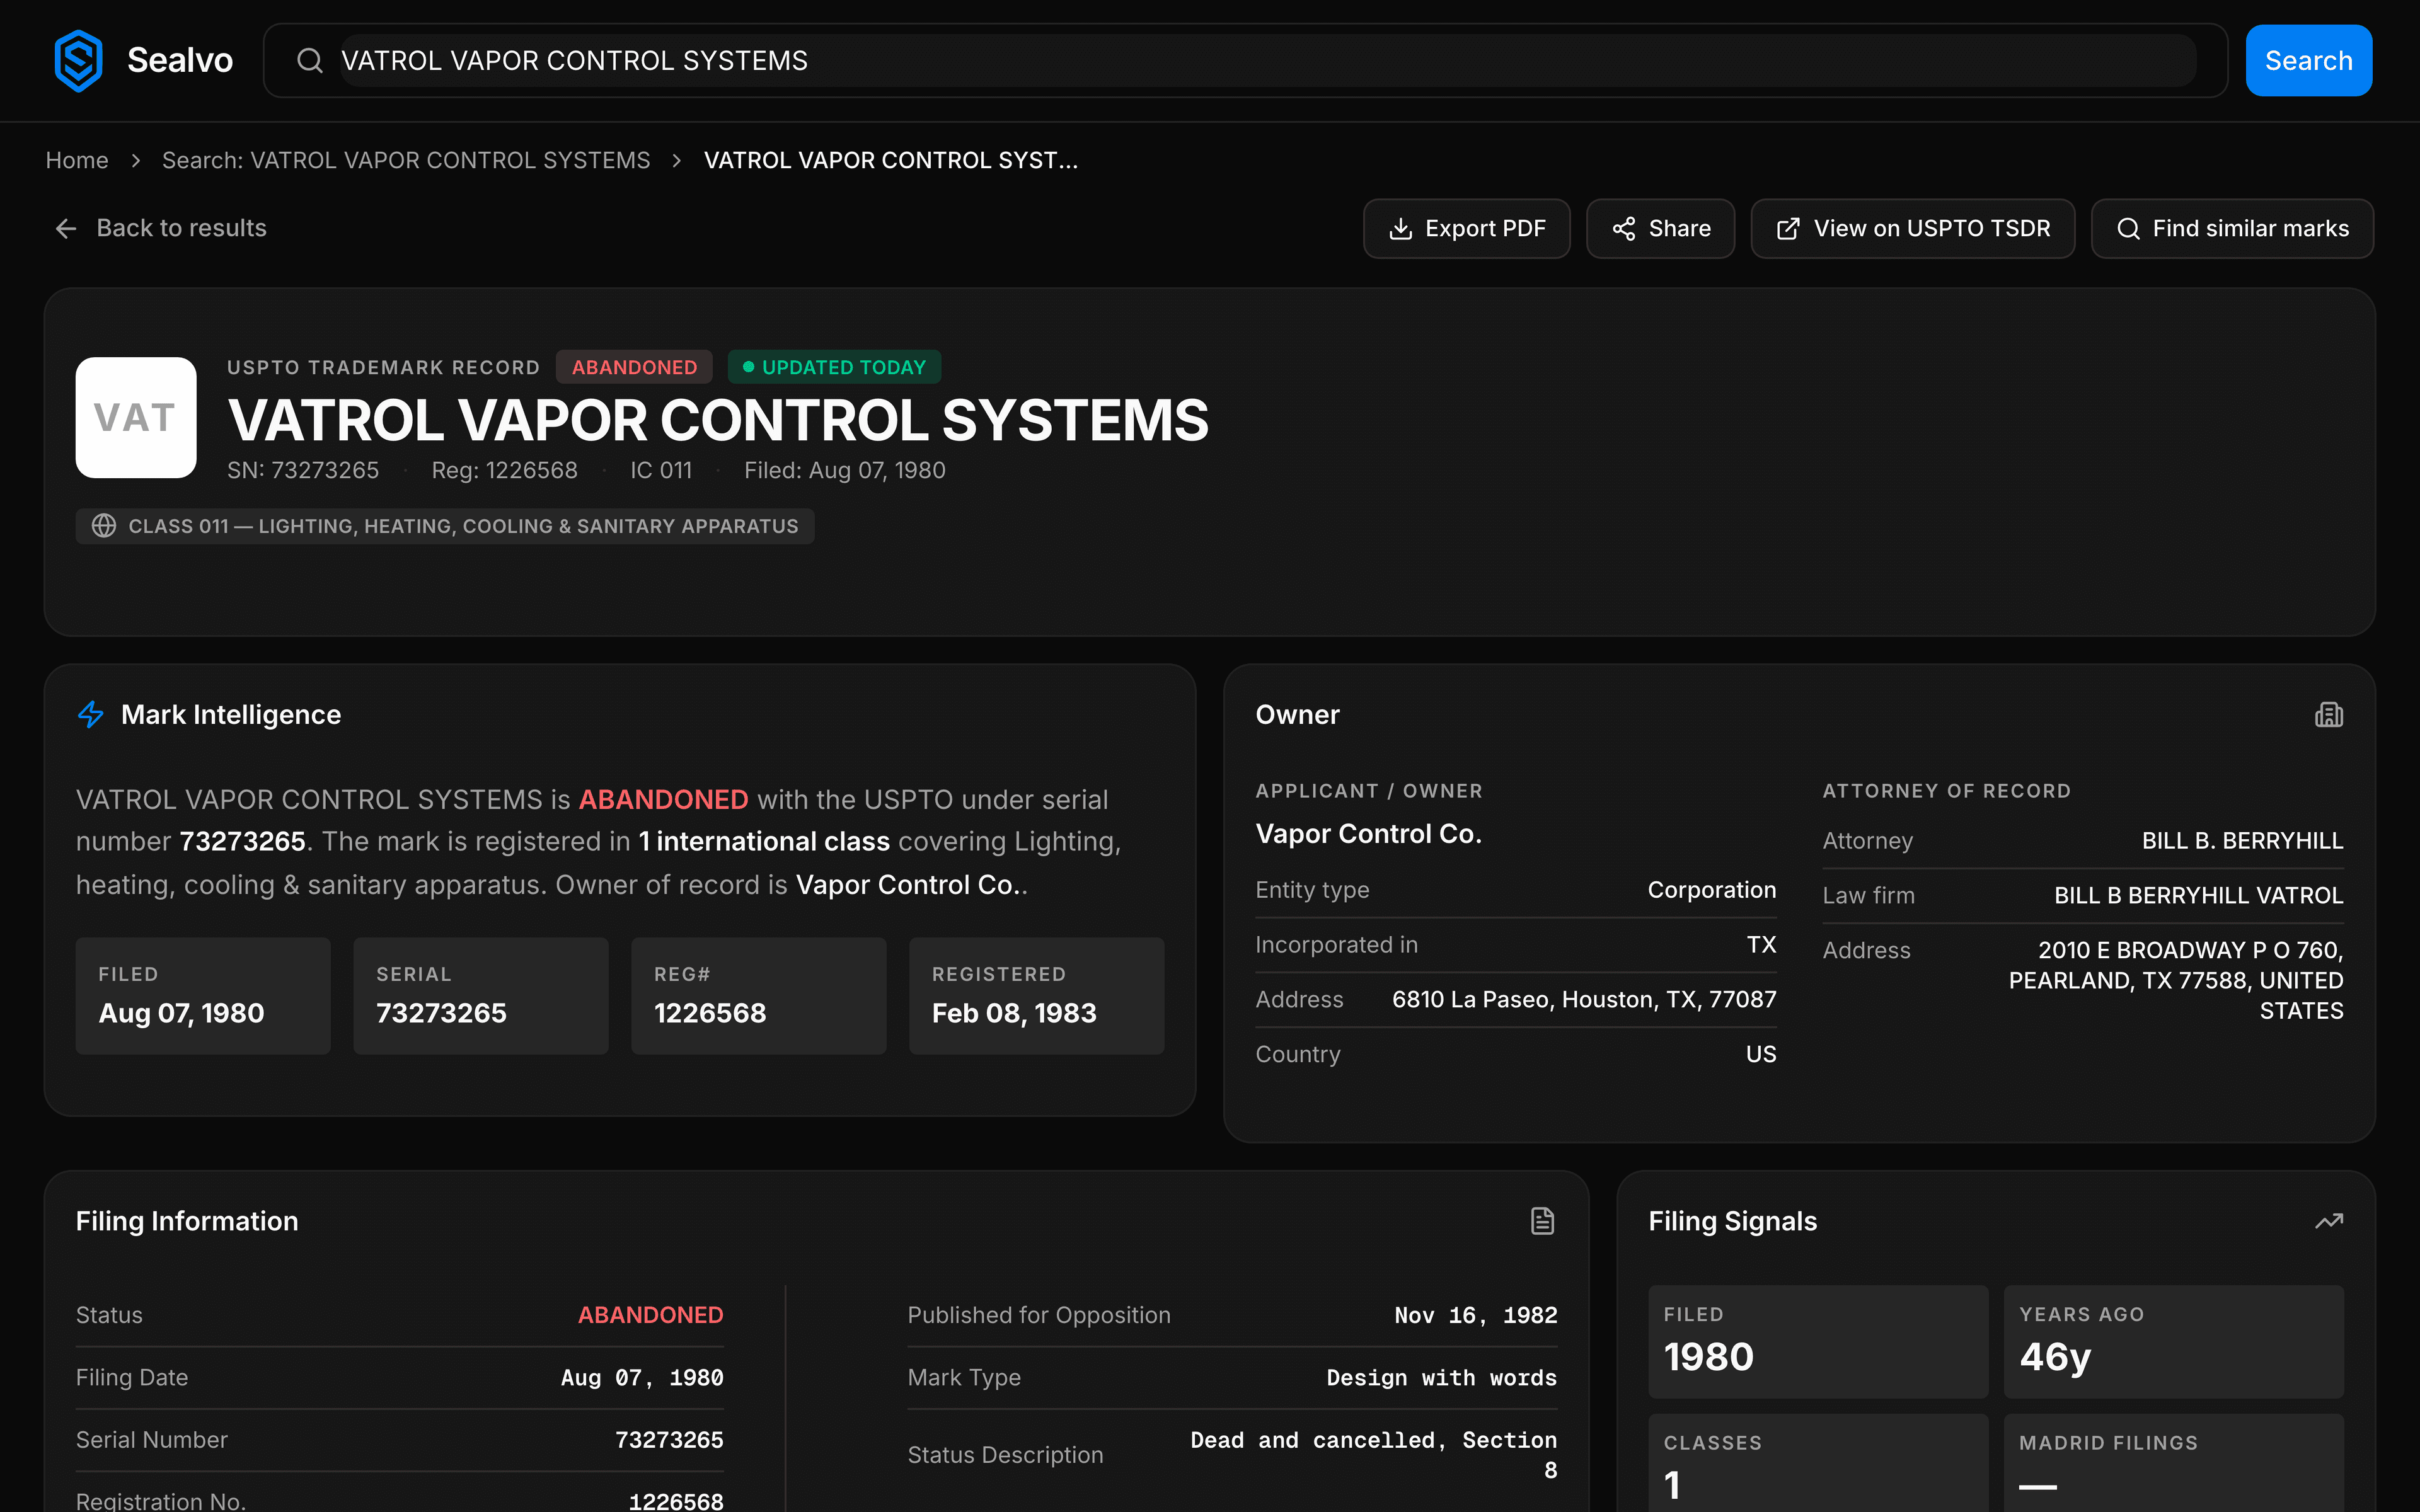Viewport: 2420px width, 1512px height.
Task: Click the lightning bolt Mark Intelligence icon
Action: tap(91, 715)
